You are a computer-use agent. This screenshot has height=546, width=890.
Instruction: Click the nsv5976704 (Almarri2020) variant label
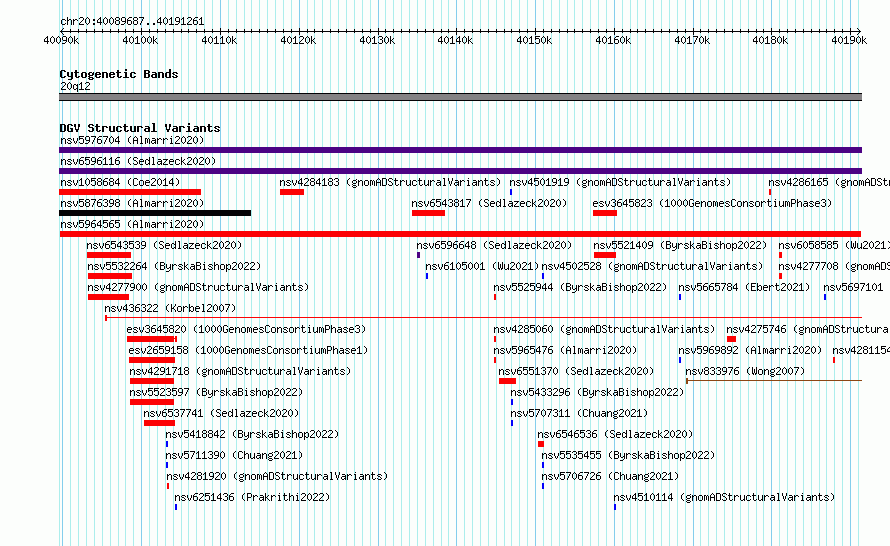pos(132,140)
